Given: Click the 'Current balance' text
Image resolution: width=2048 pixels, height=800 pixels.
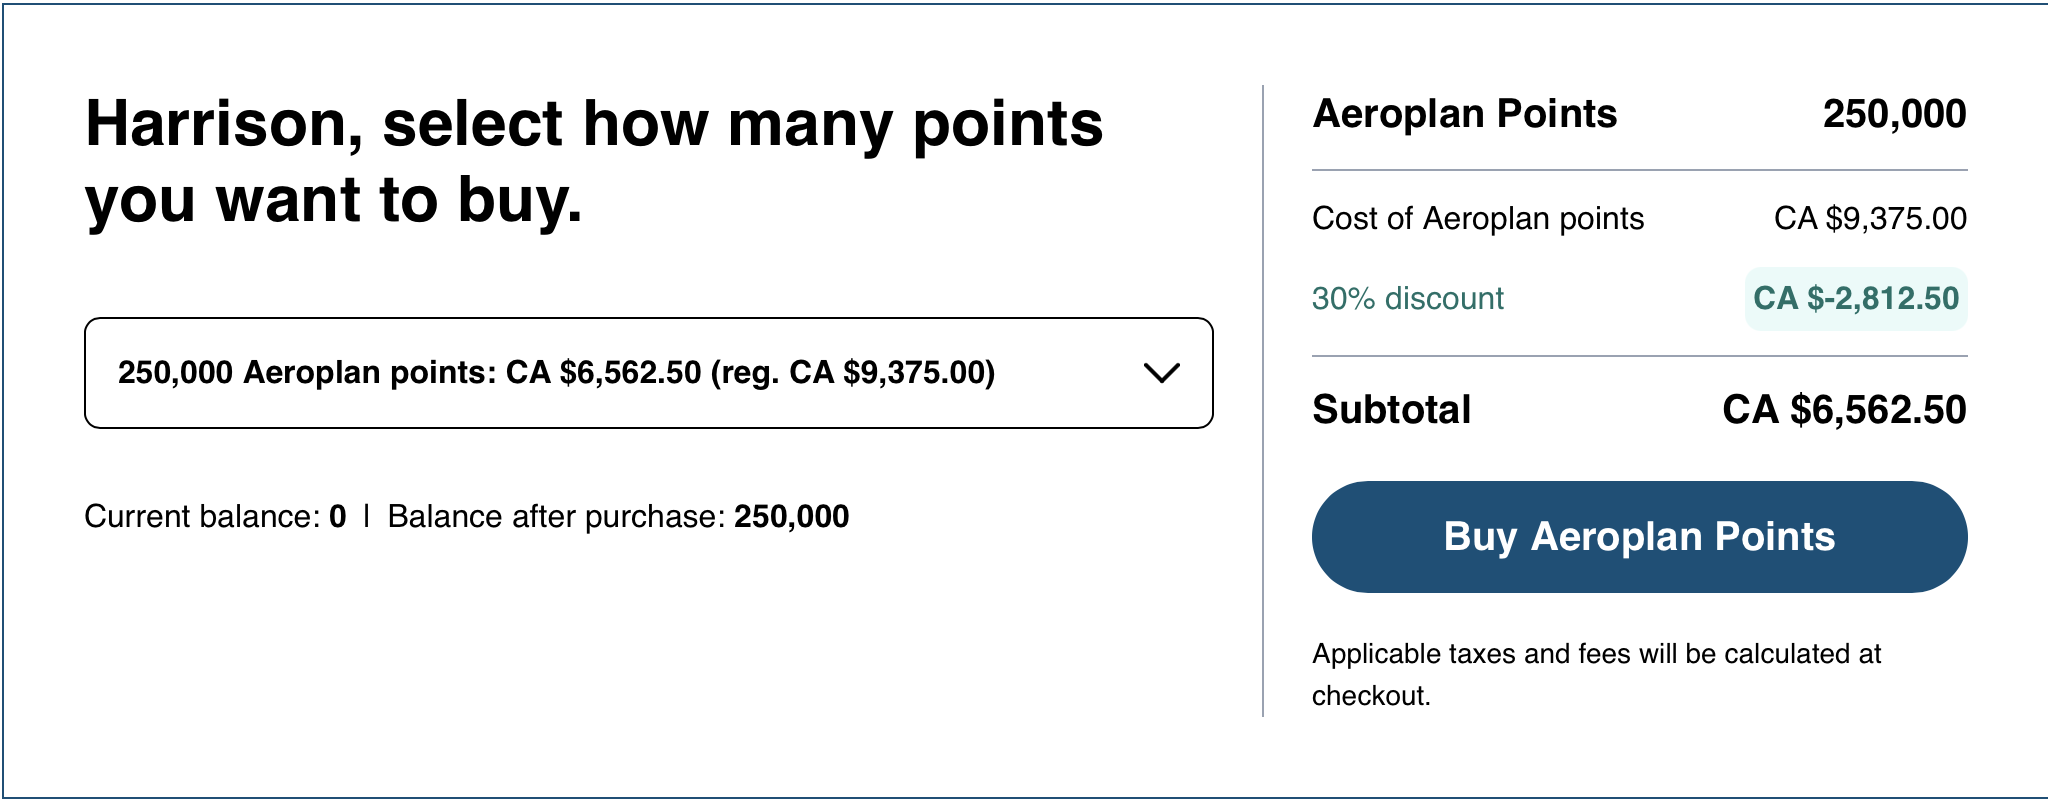Looking at the screenshot, I should click(x=202, y=516).
